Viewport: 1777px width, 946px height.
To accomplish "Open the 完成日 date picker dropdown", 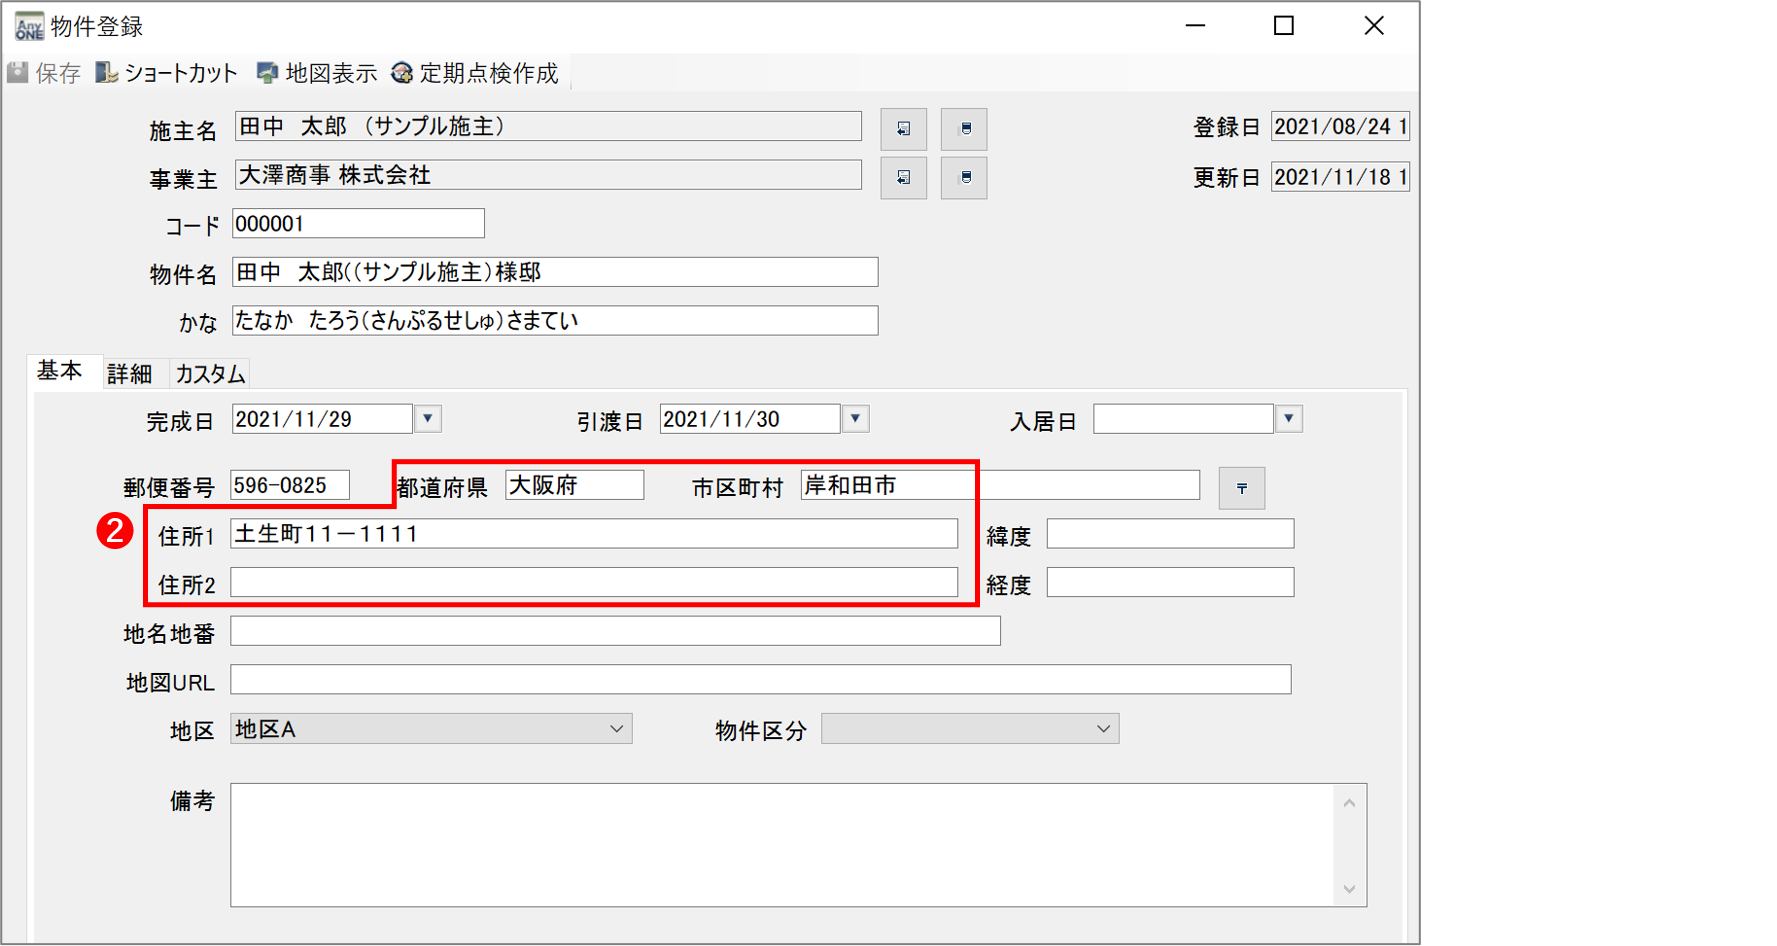I will coord(428,419).
